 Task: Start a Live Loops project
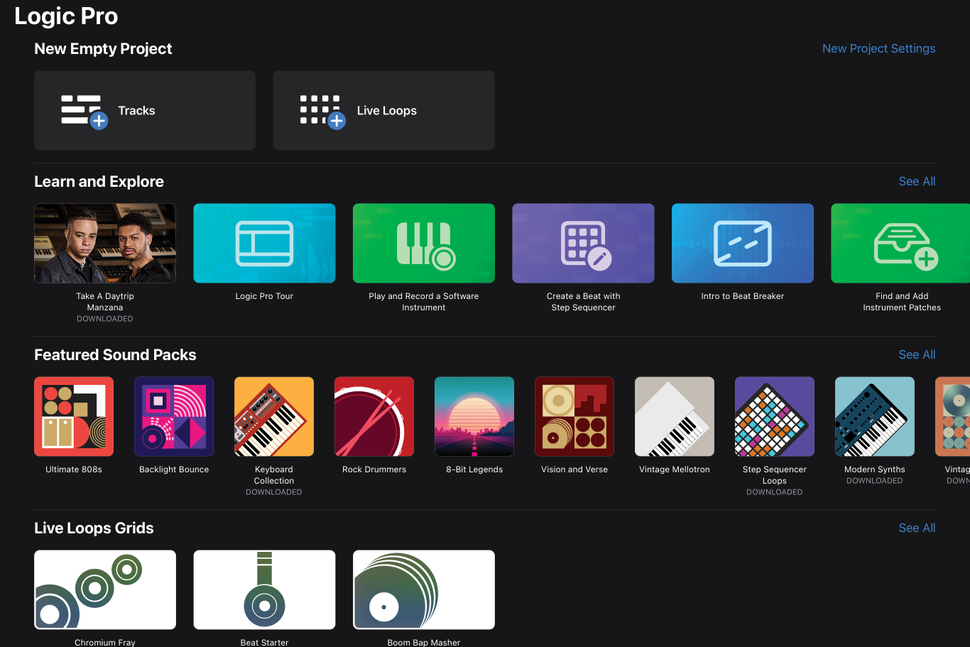(383, 110)
